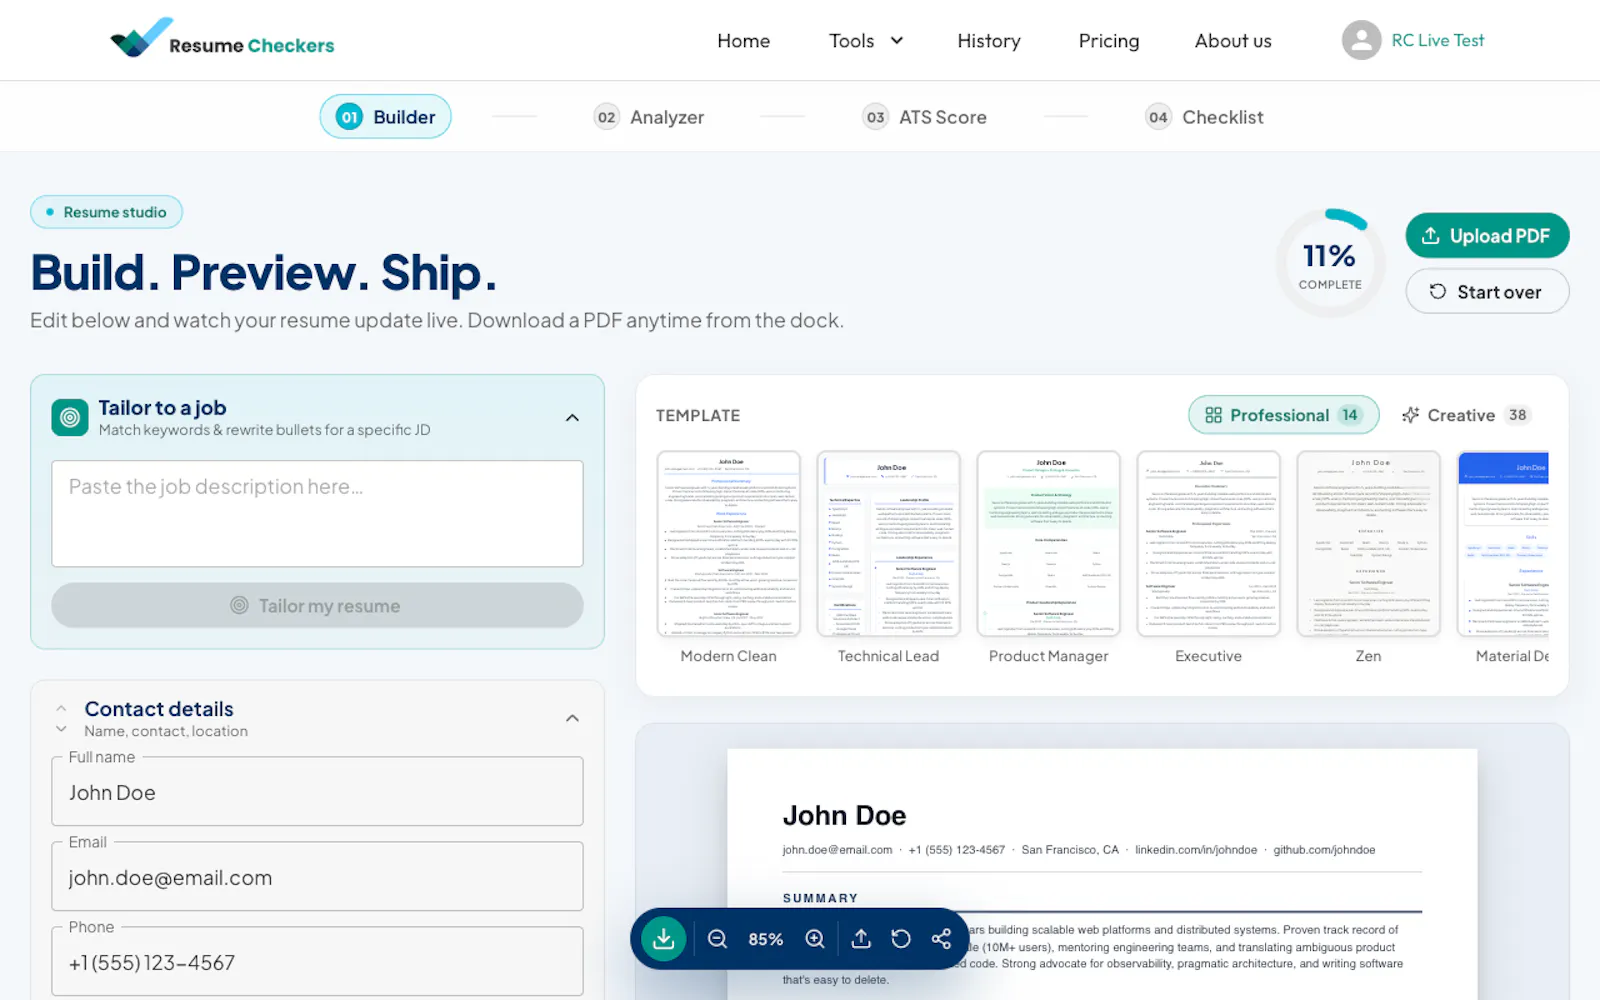The image size is (1600, 1000).
Task: Switch to step 04 Checklist
Action: coord(1204,117)
